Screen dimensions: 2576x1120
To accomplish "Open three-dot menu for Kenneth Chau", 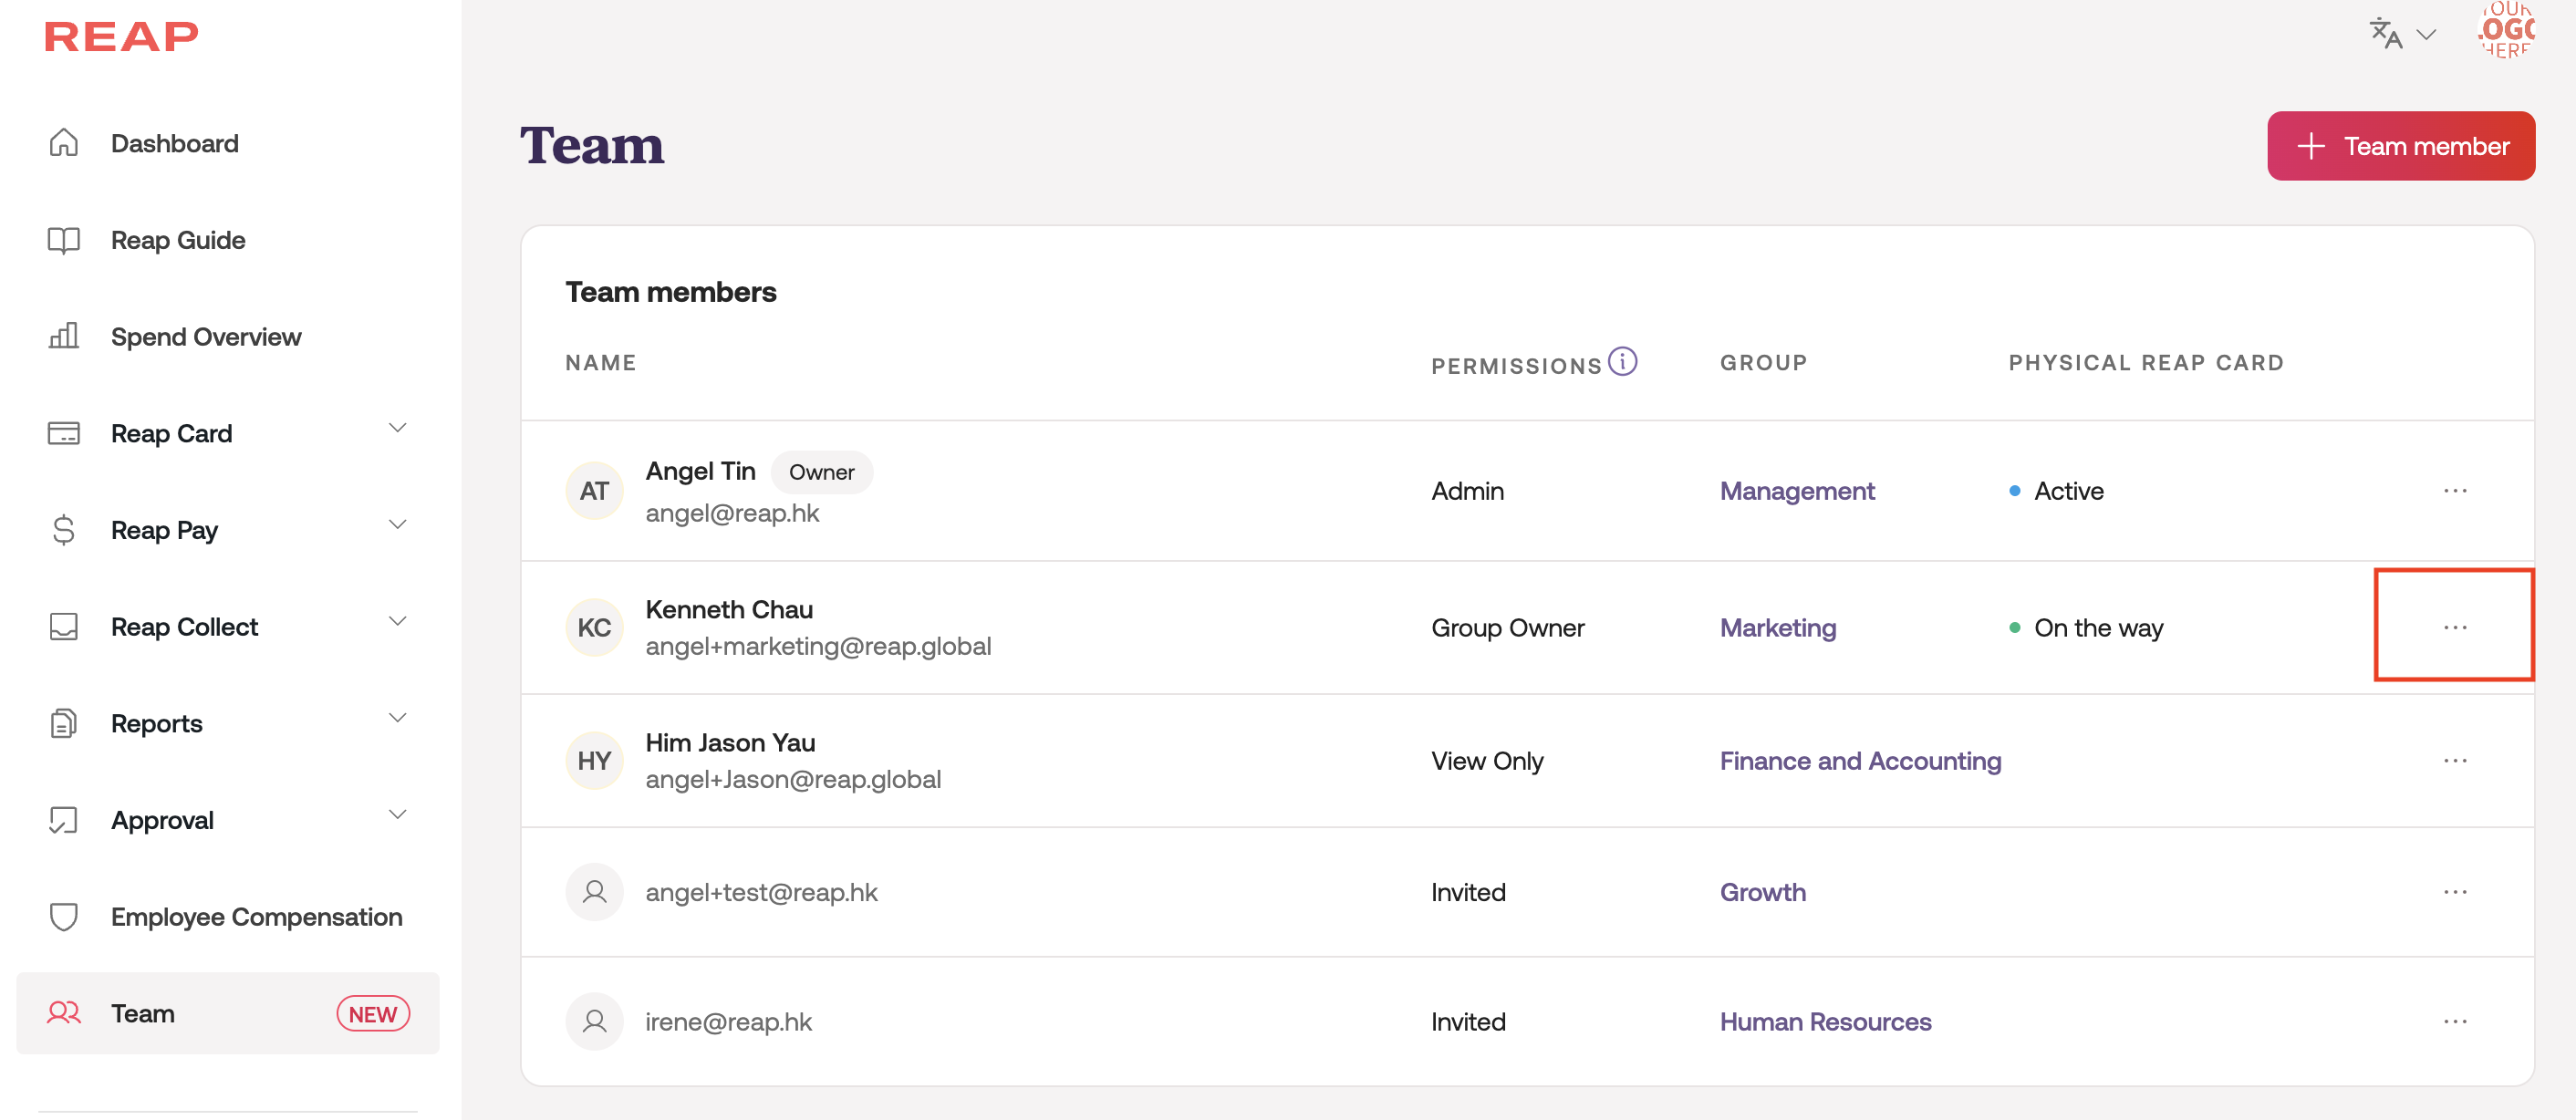I will point(2455,628).
